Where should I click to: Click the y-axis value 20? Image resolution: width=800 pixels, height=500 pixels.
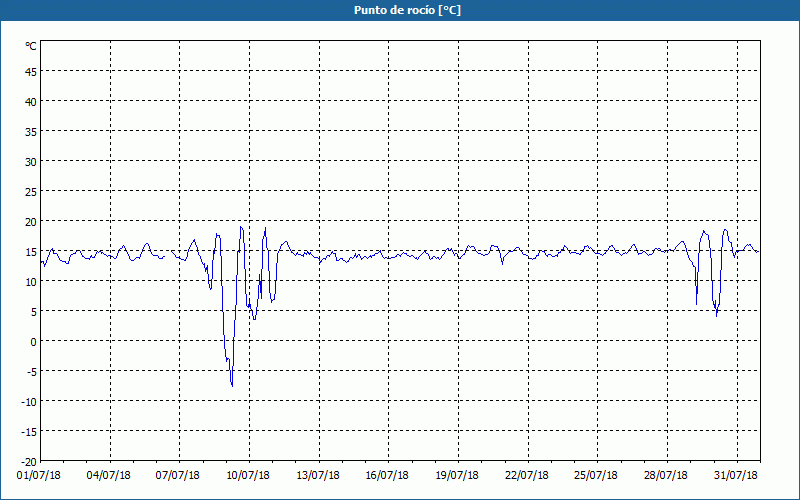[31, 222]
